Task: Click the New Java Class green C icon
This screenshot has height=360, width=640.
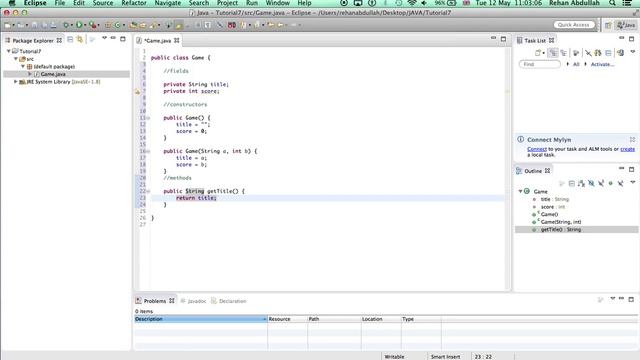Action: tap(118, 25)
